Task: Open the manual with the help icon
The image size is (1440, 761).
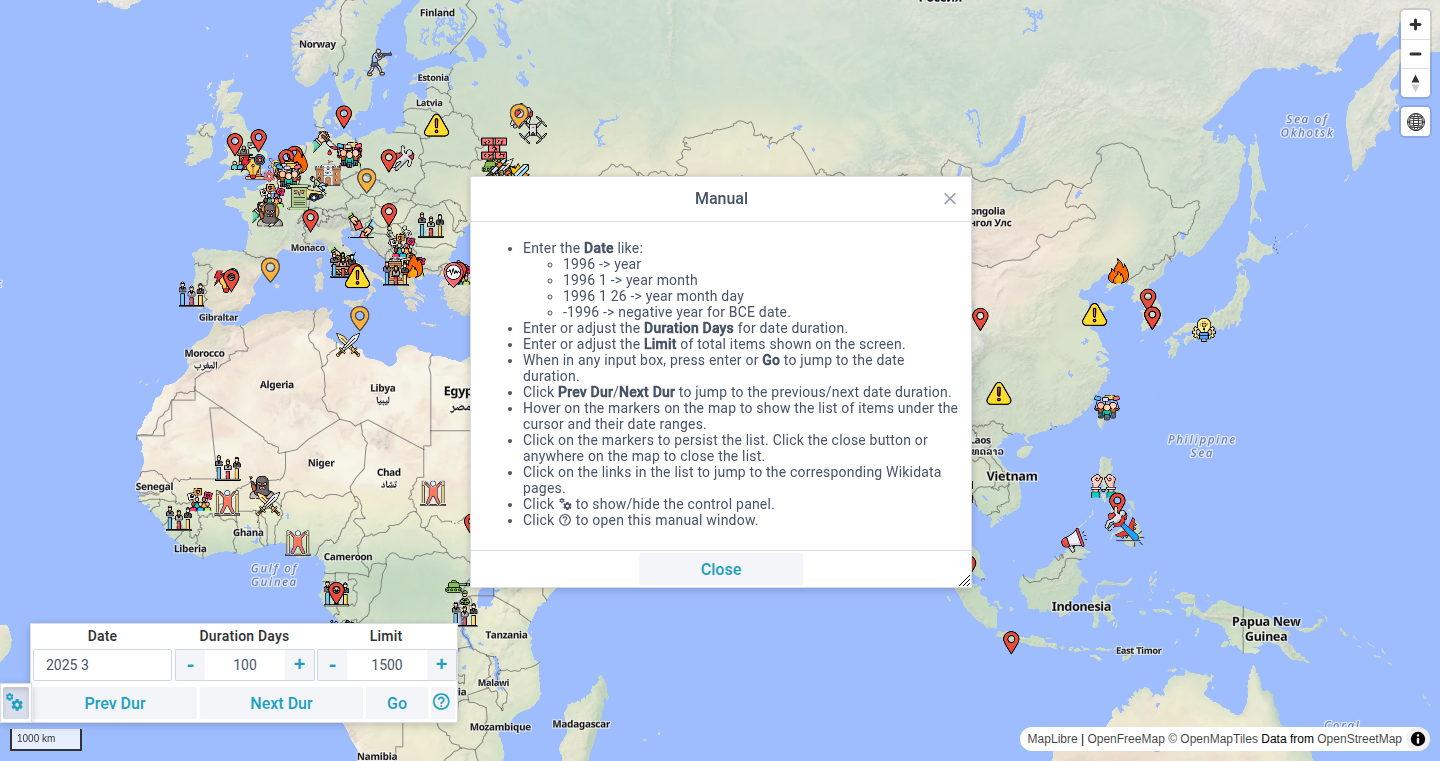Action: 441,702
